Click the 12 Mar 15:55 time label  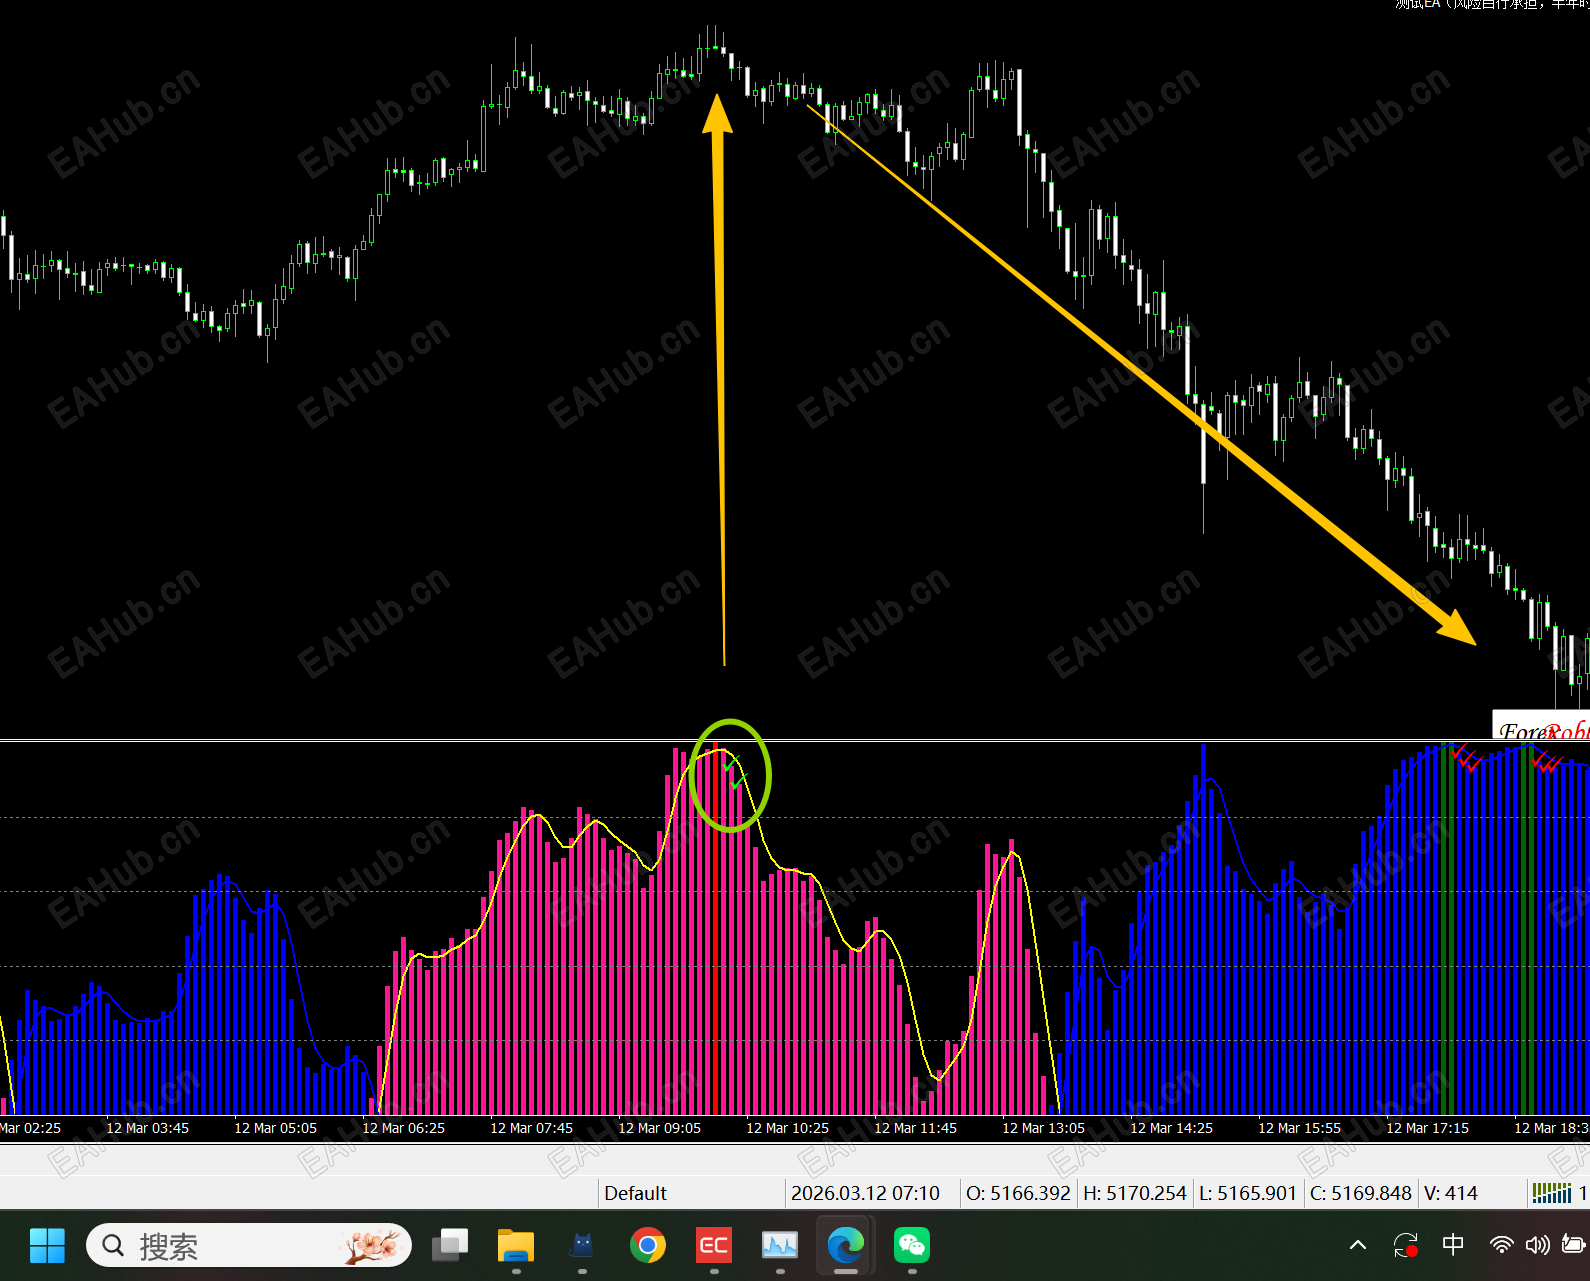(1299, 1128)
